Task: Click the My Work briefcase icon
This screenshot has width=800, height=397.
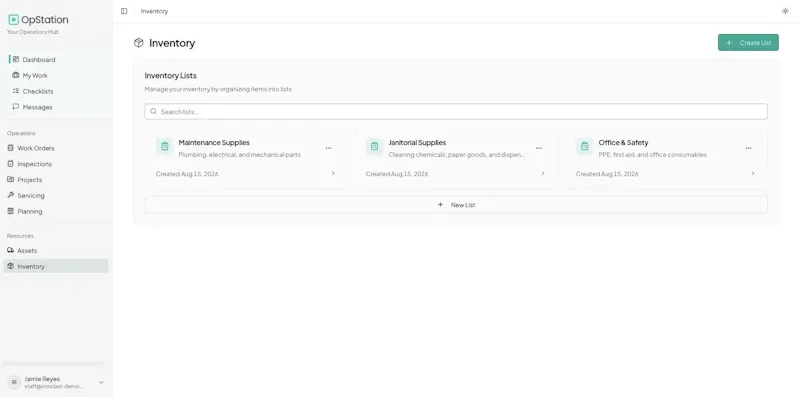Action: tap(16, 75)
